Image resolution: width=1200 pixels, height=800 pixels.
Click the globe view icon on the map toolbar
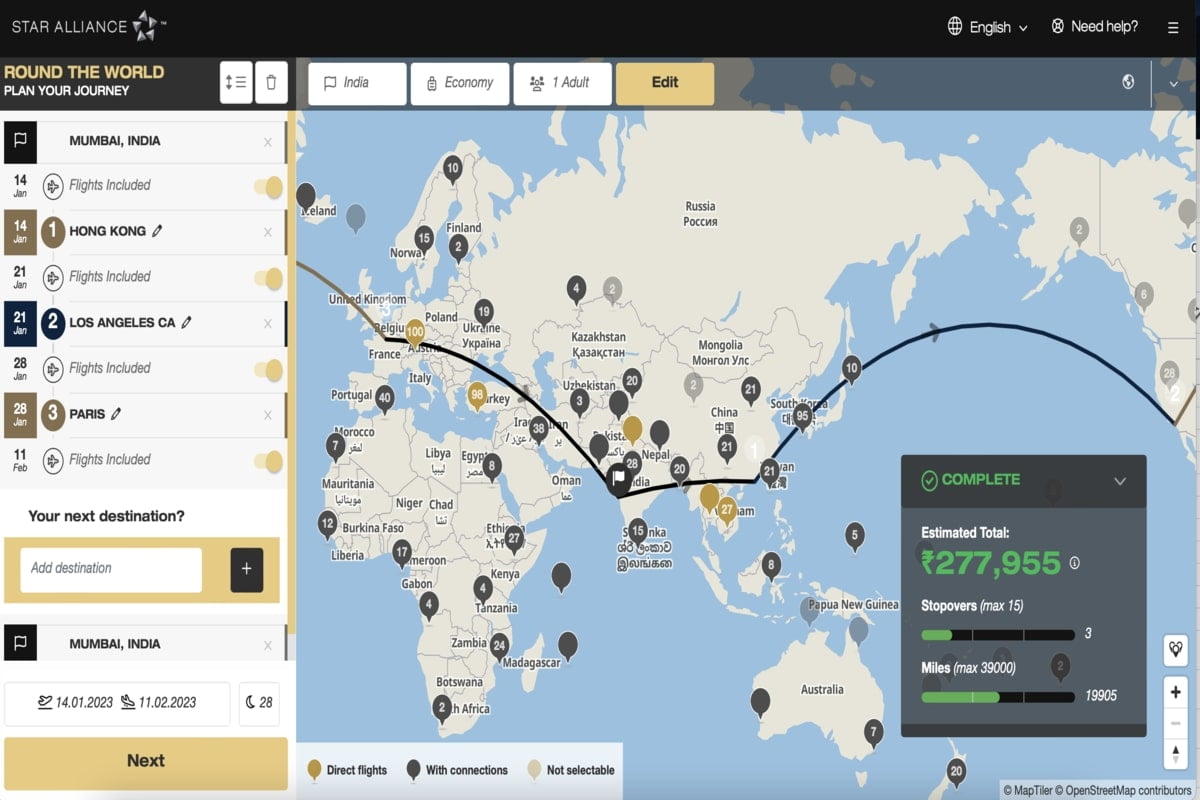point(1128,82)
